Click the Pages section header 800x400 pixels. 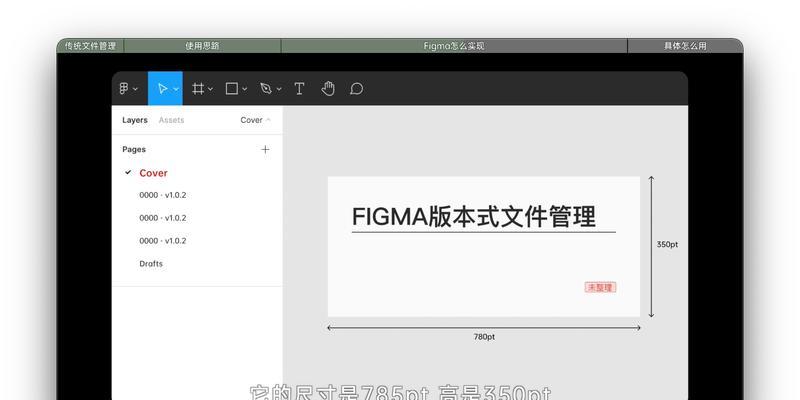(134, 149)
